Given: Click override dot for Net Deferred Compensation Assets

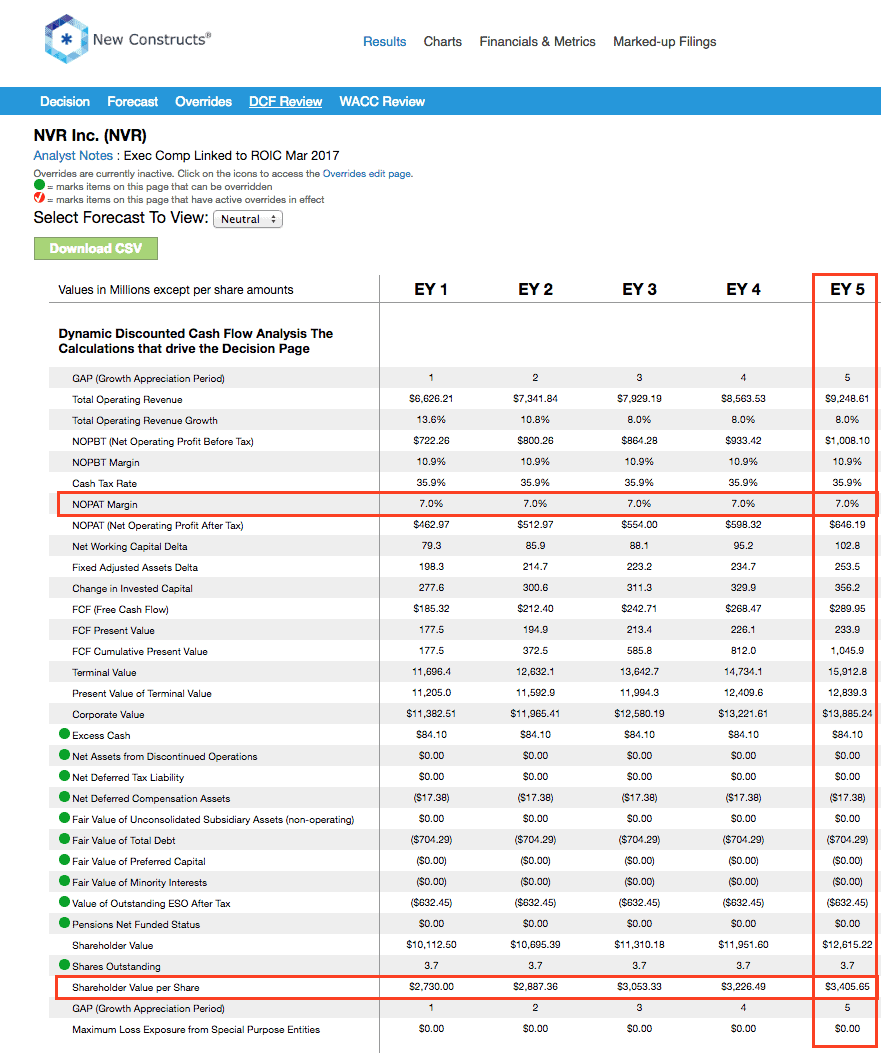Looking at the screenshot, I should coord(64,797).
